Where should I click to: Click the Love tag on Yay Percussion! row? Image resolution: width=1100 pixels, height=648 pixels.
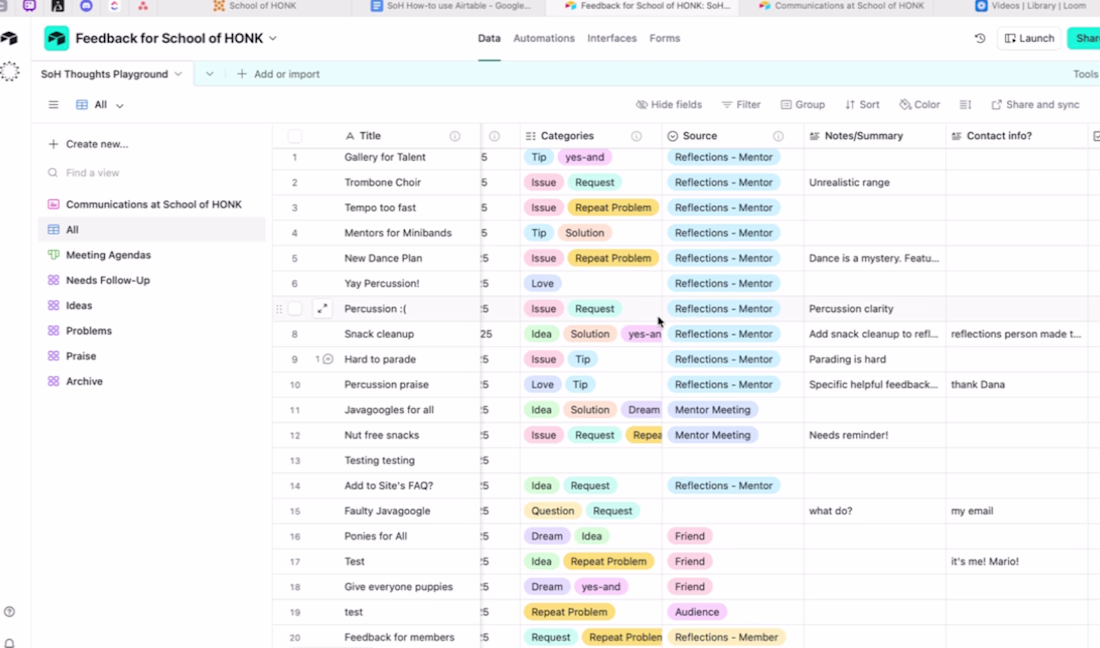point(542,283)
